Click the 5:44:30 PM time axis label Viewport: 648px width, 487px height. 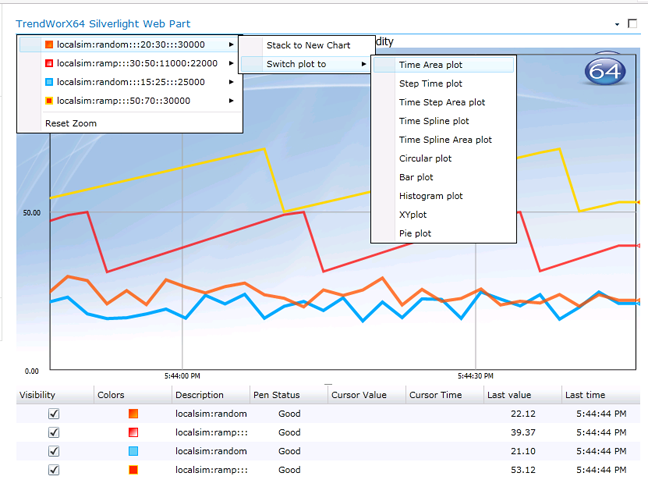click(x=475, y=376)
